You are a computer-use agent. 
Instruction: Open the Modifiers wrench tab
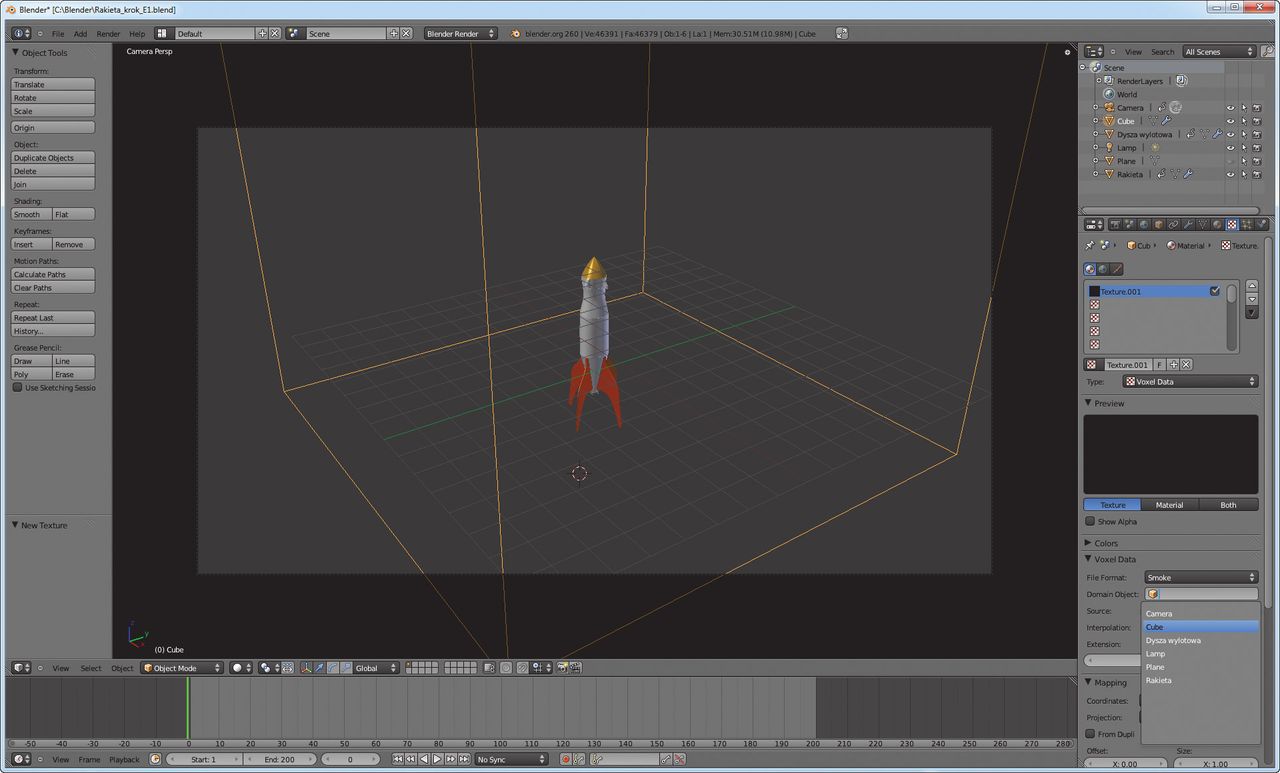pyautogui.click(x=1188, y=225)
